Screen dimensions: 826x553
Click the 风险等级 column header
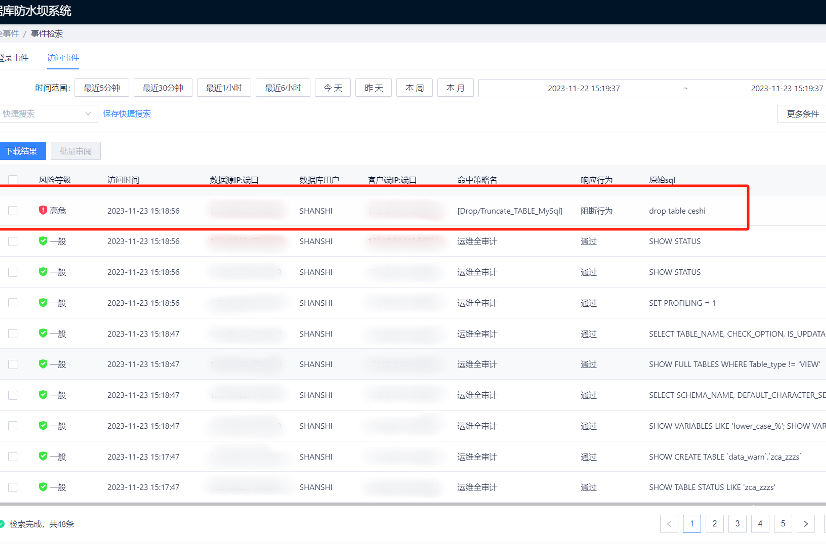pos(55,180)
